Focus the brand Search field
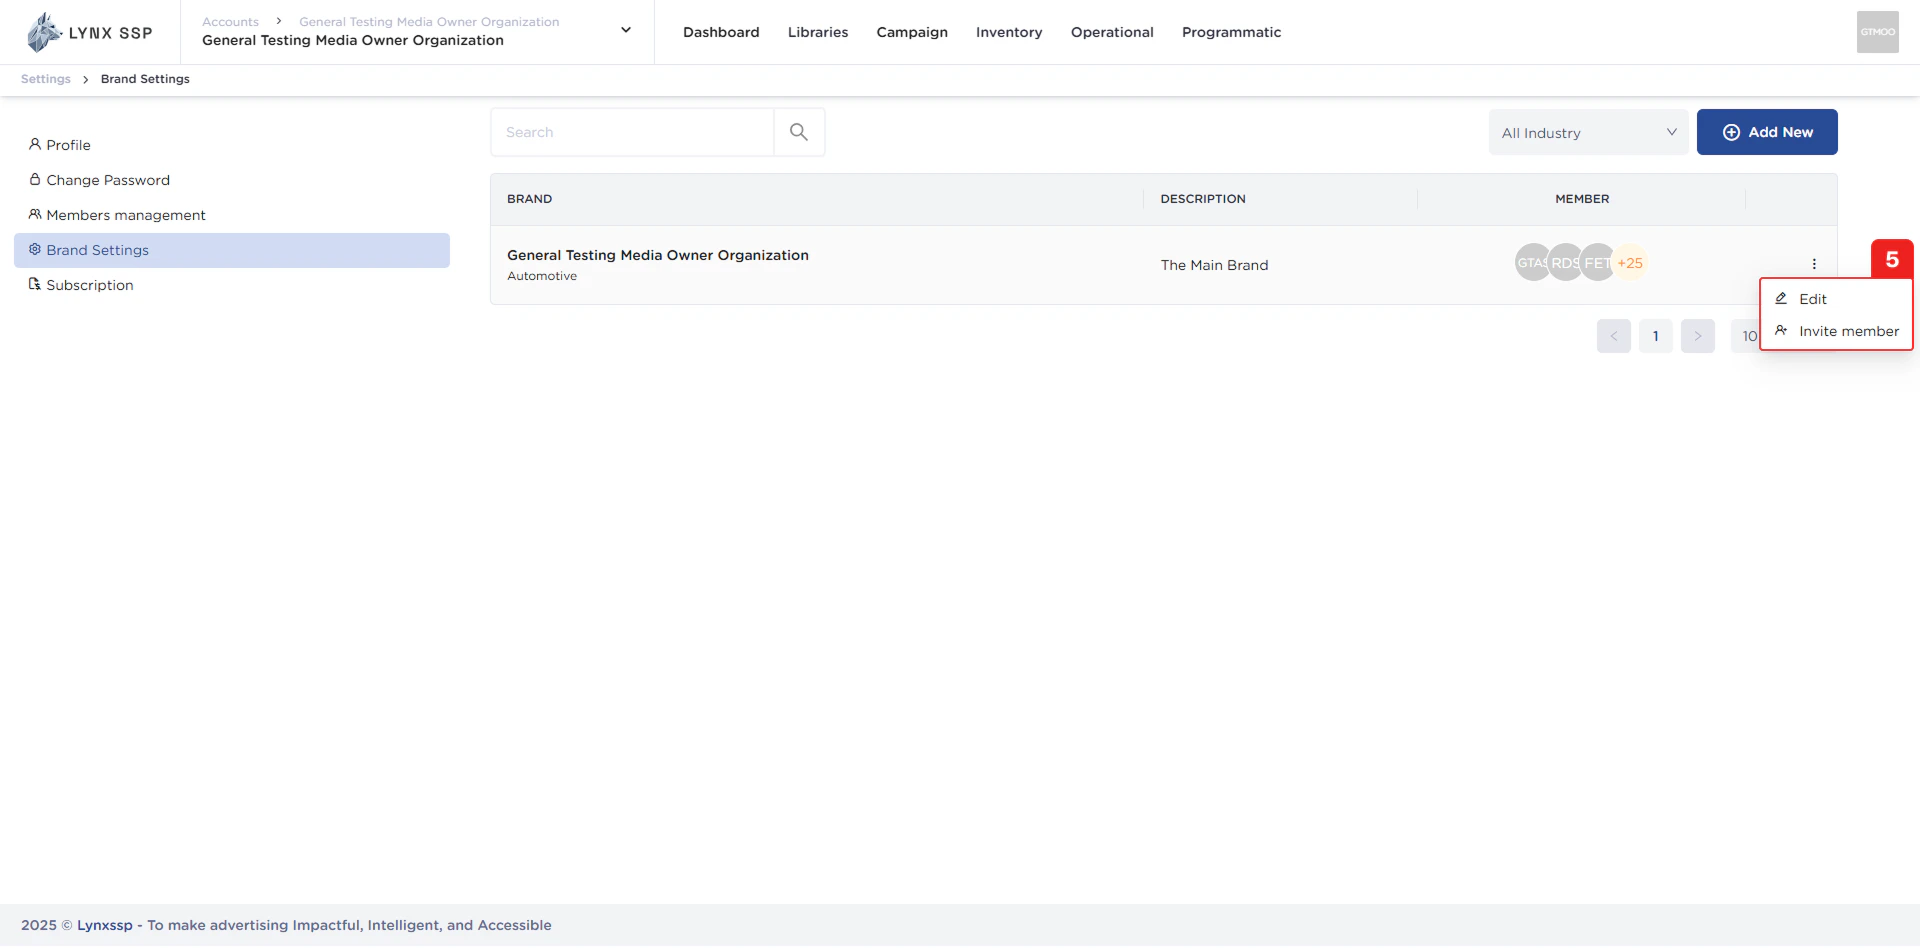Image resolution: width=1920 pixels, height=948 pixels. (632, 132)
